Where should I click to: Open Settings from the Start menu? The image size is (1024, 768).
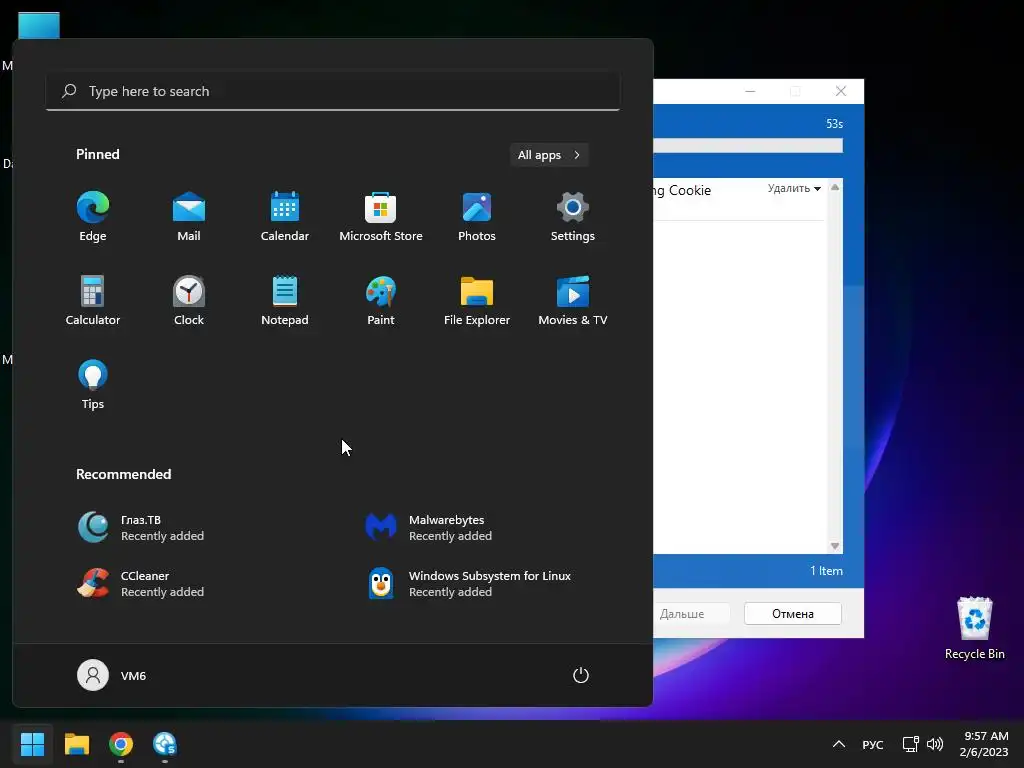point(573,217)
